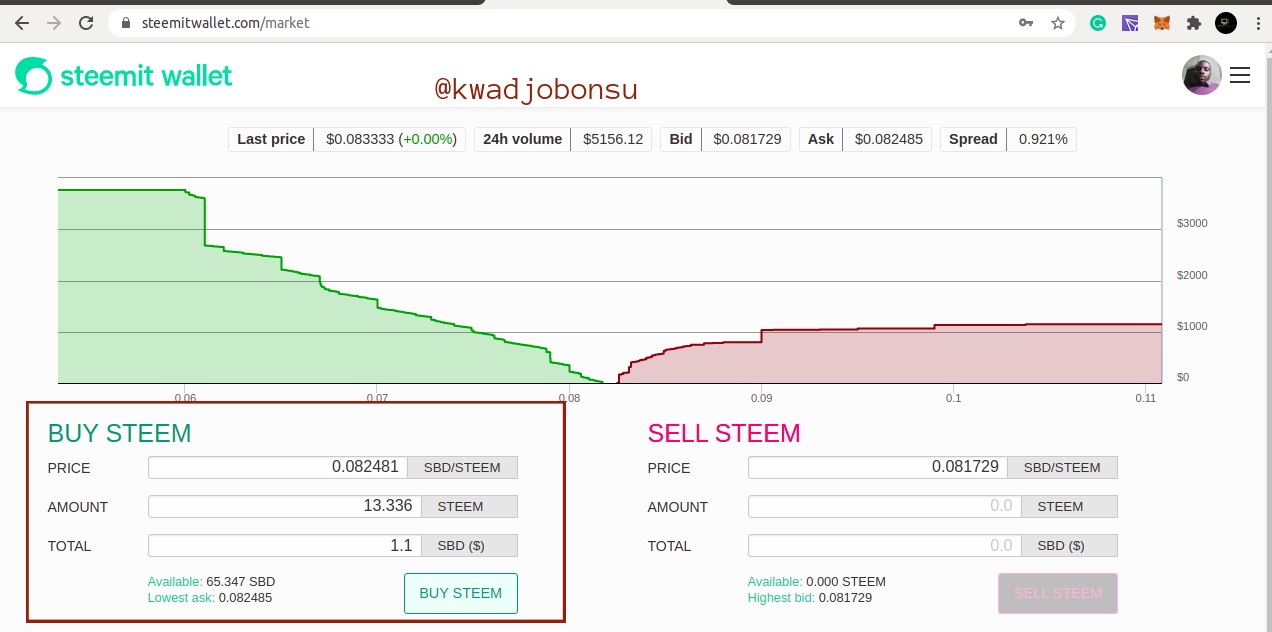Open the Chrome profile avatar
The width and height of the screenshot is (1272, 632).
click(1226, 22)
